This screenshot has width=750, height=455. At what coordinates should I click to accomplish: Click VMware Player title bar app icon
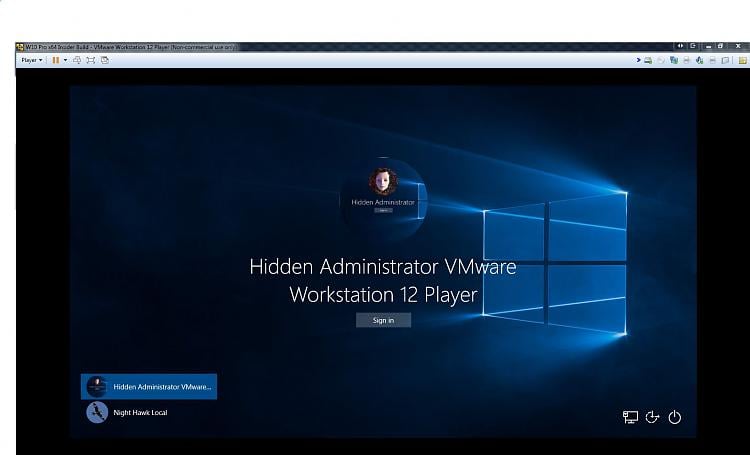tap(20, 47)
